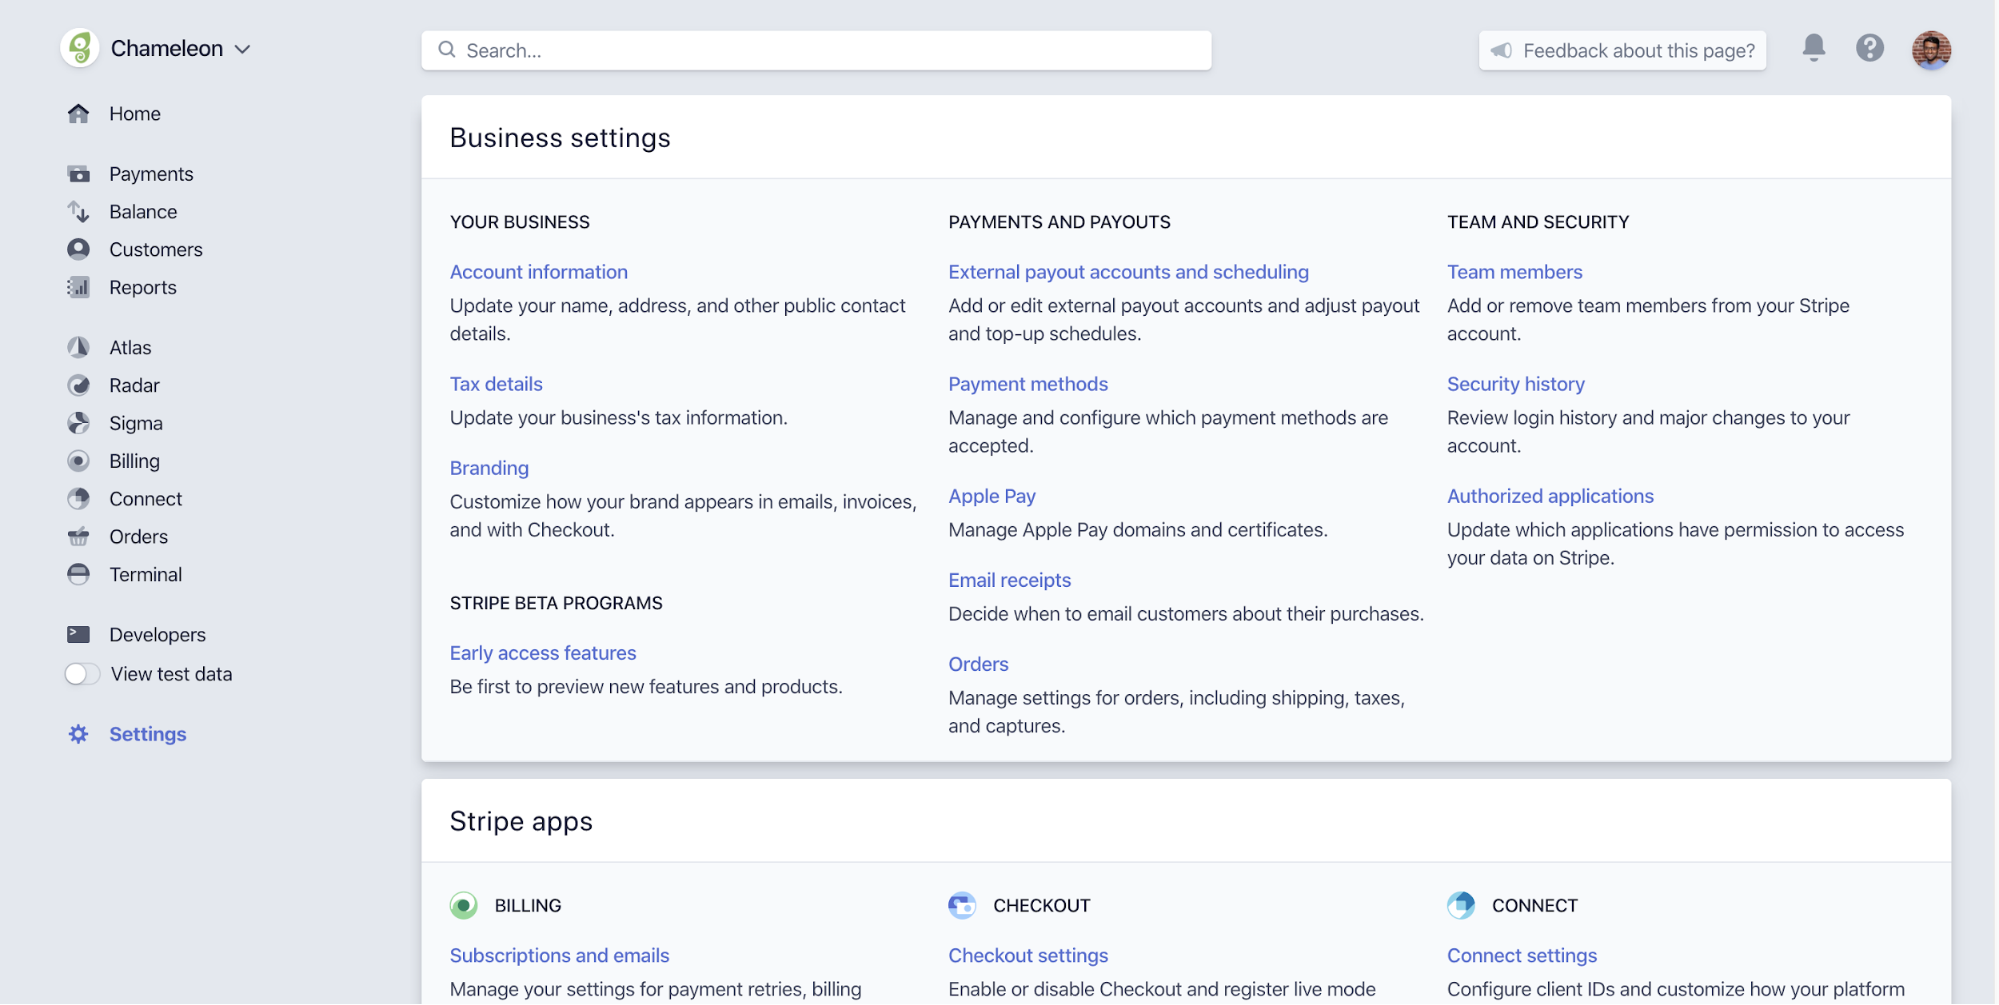Open Security history link

tap(1515, 384)
